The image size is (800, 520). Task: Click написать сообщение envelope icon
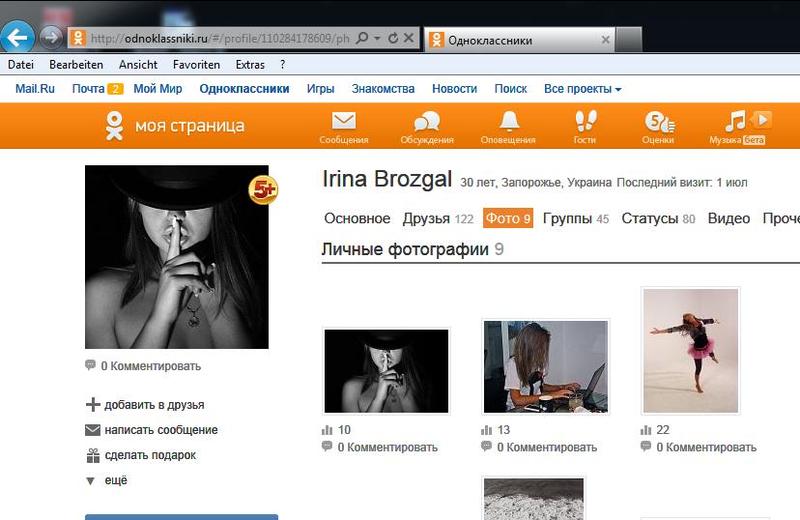point(92,430)
